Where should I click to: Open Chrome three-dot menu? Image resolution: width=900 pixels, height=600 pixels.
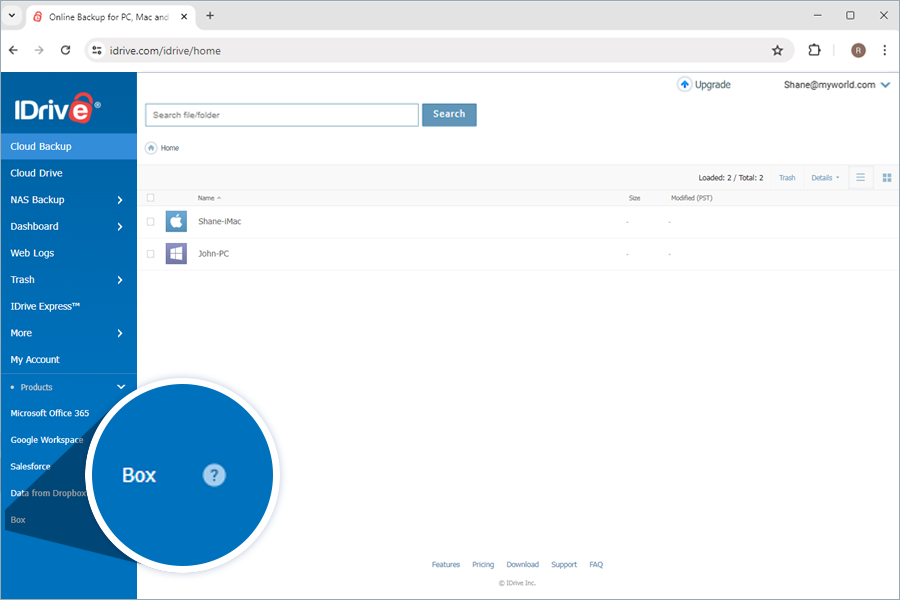885,51
